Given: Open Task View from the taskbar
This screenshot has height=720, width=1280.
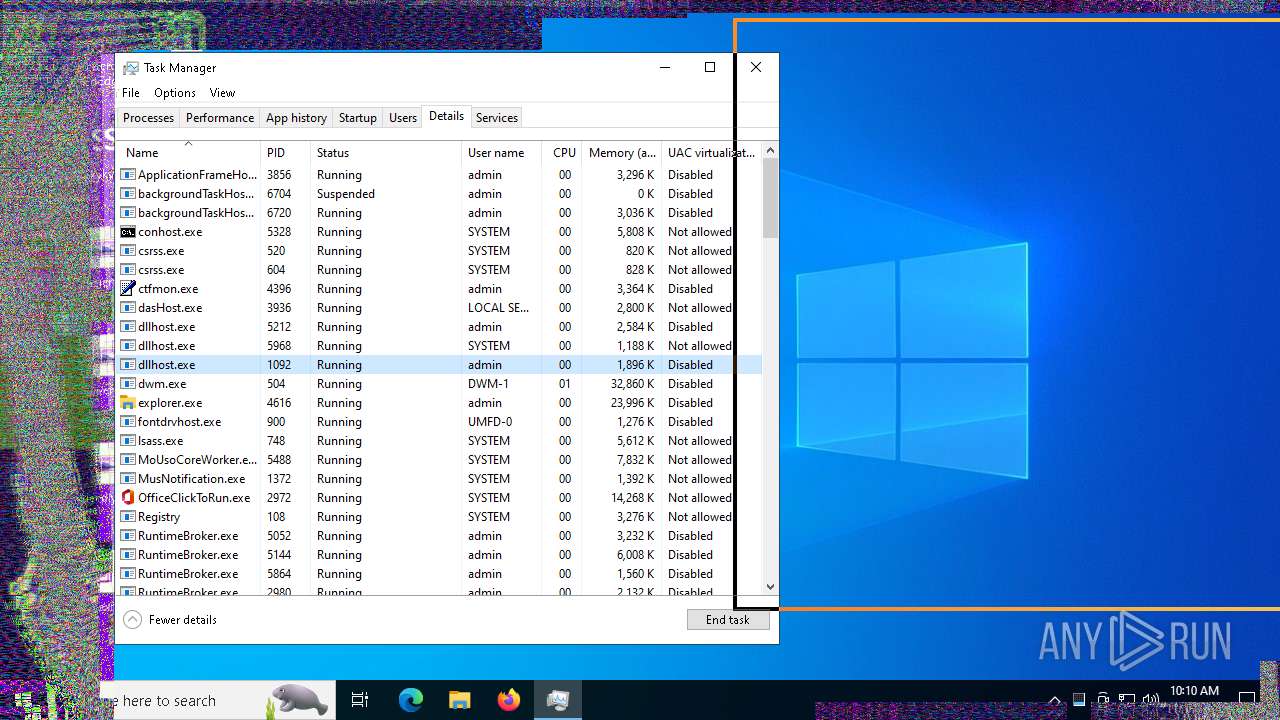Looking at the screenshot, I should [360, 701].
